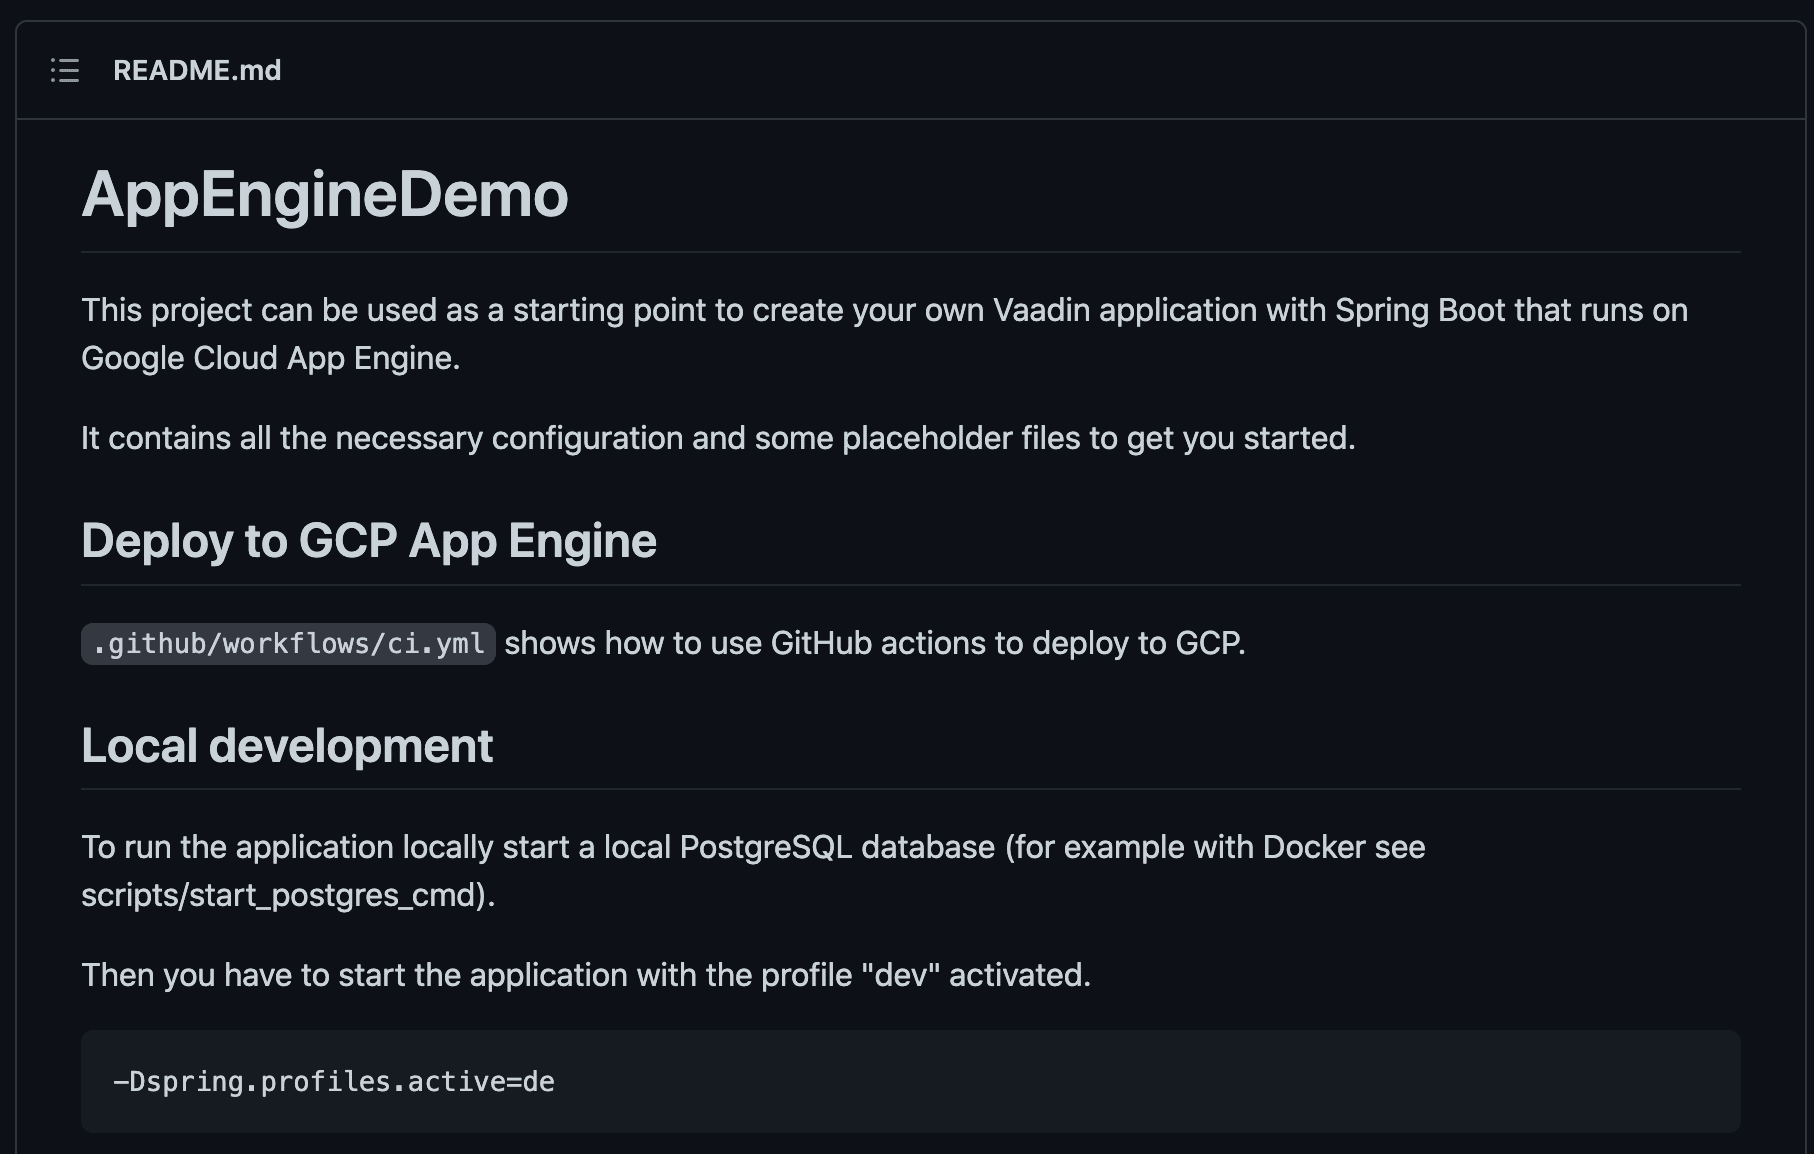Select the .github/workflows/ci.yml inline code

(288, 644)
